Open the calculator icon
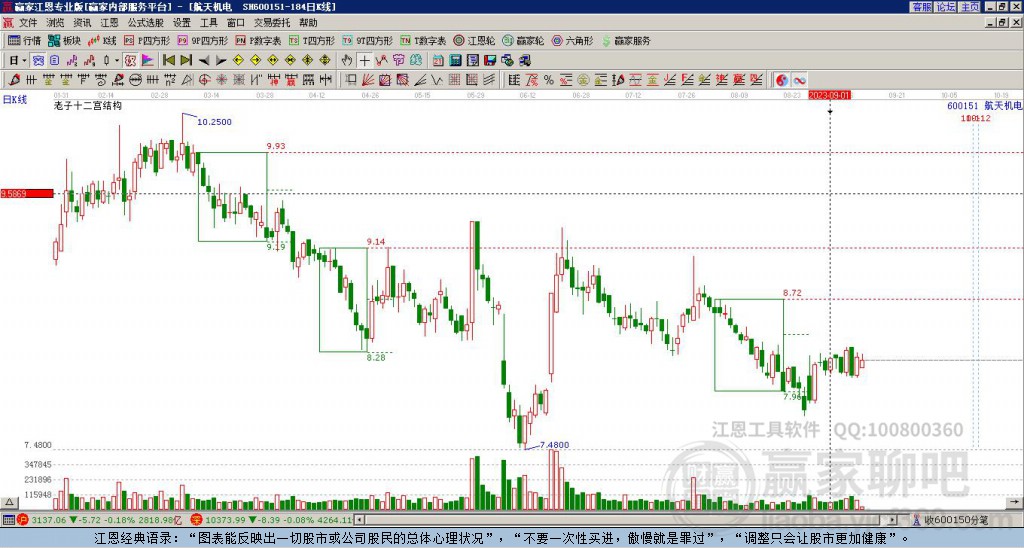Viewport: 1024px width, 548px height. coord(455,60)
